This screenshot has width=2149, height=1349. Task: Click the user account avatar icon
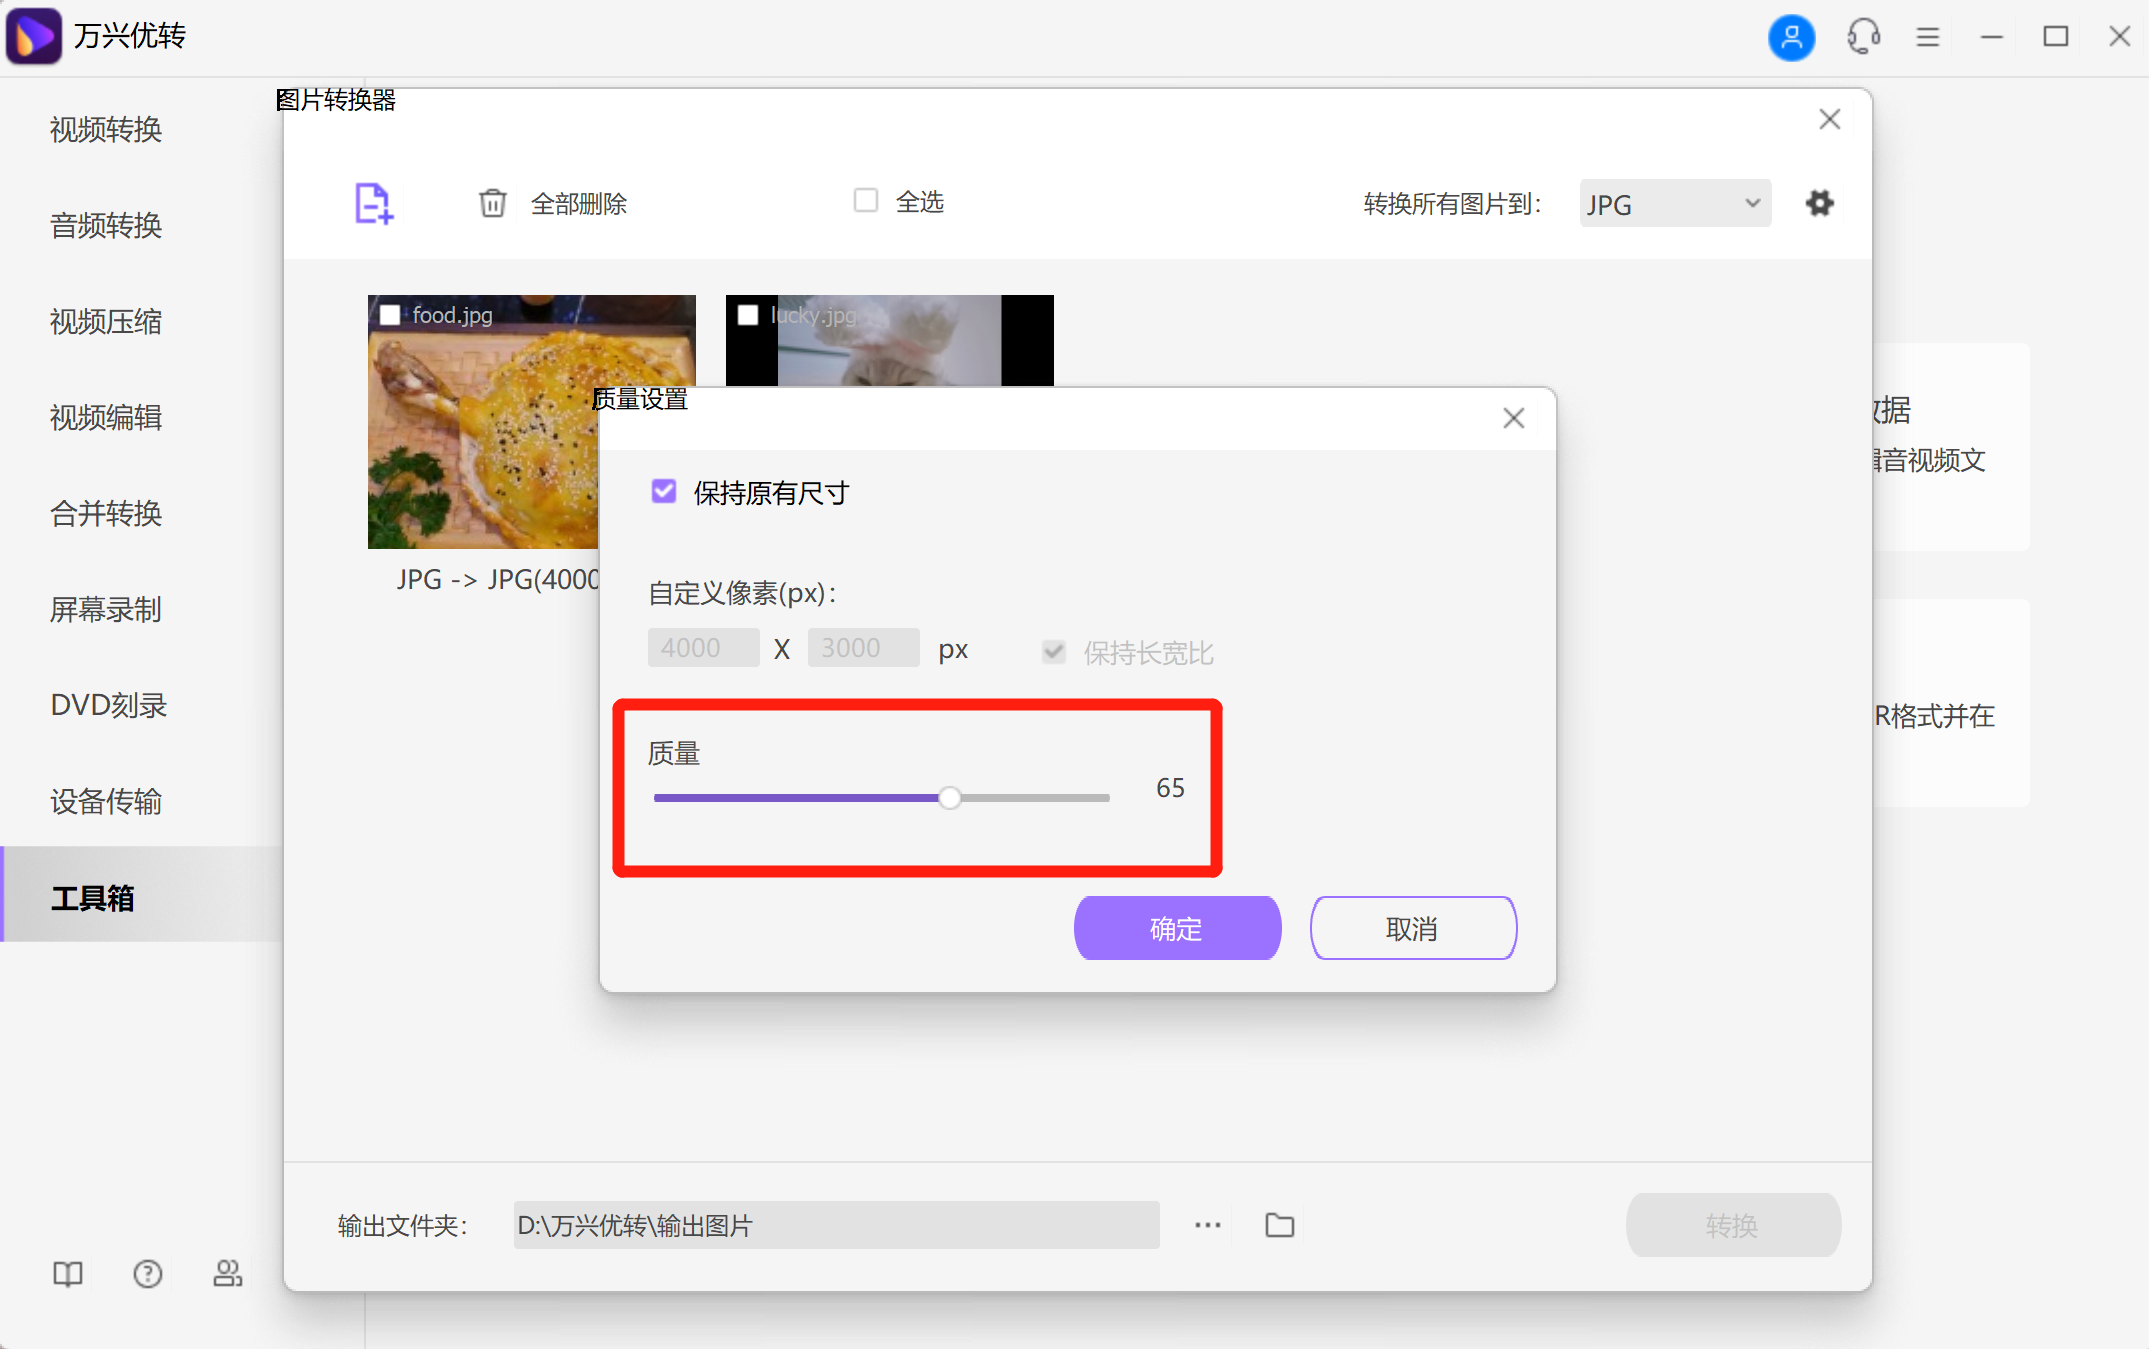[x=1791, y=37]
